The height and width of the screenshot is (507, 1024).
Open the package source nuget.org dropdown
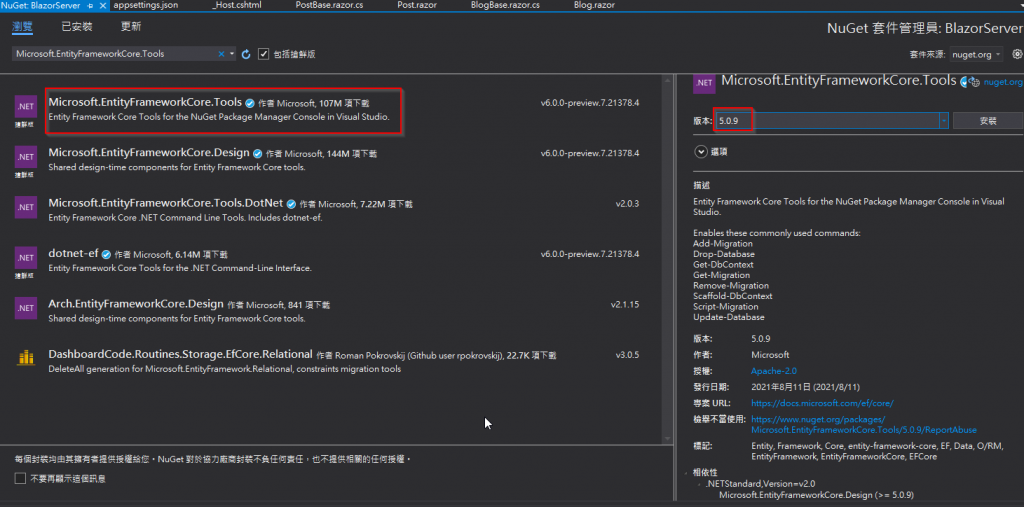click(x=976, y=55)
